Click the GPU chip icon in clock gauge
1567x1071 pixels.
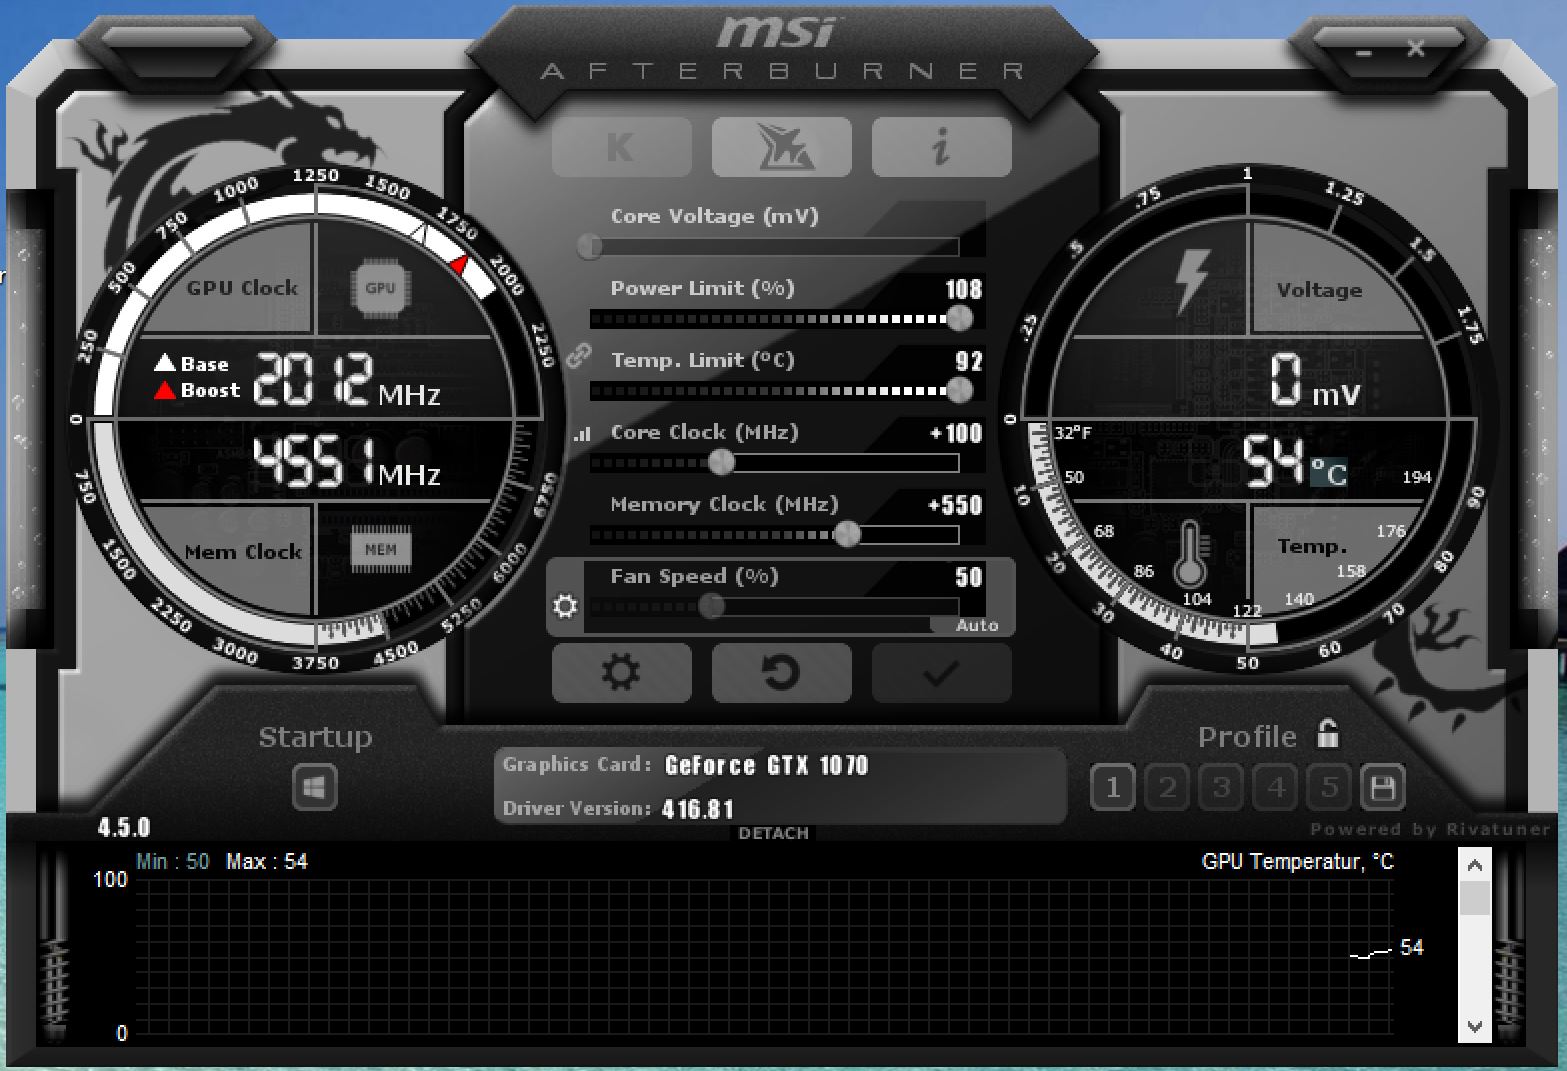point(380,288)
